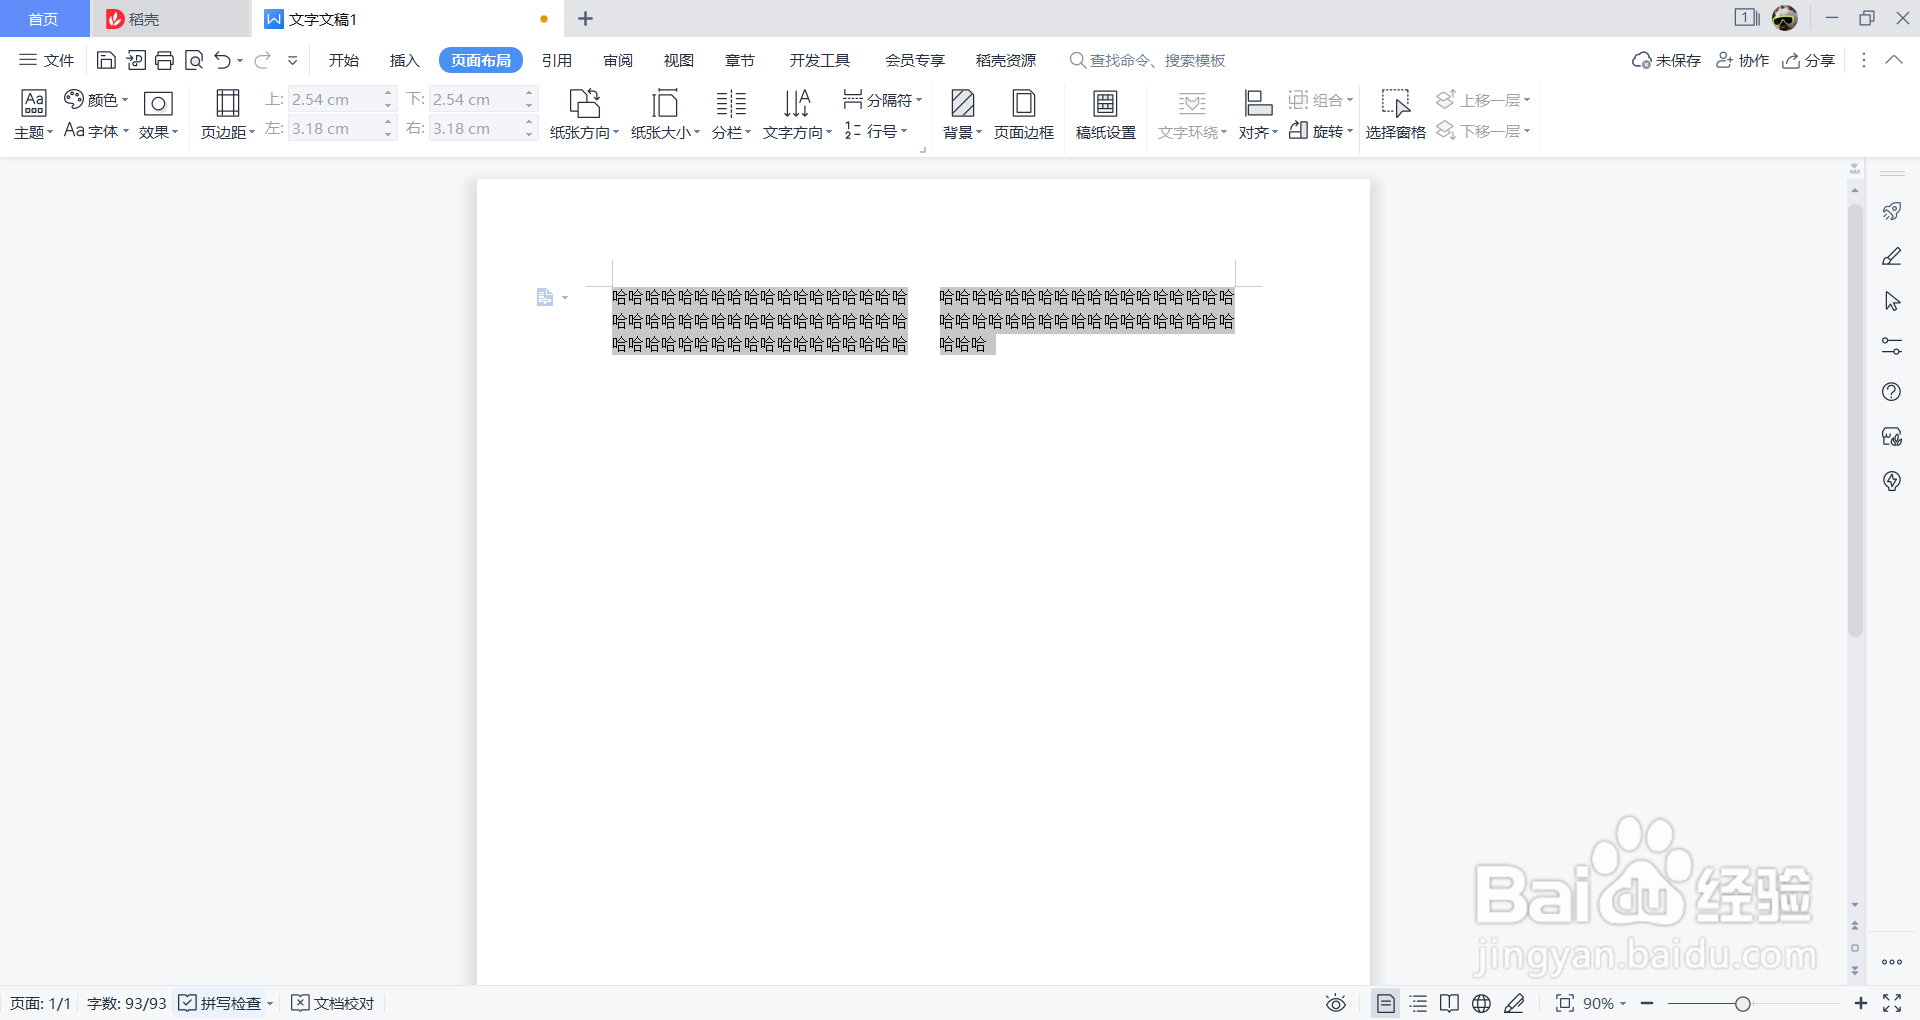Click the rocket icon in right sidebar

point(1892,211)
